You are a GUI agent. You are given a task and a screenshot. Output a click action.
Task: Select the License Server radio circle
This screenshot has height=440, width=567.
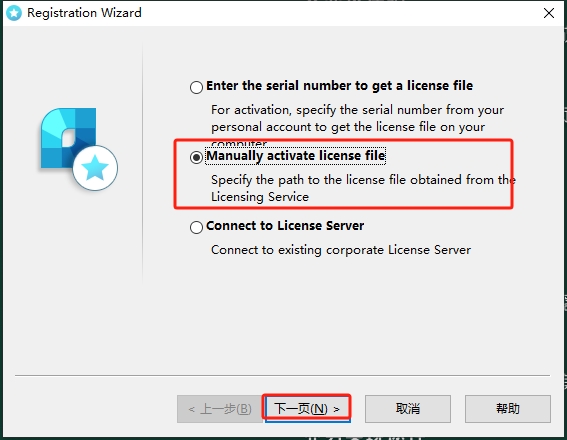click(196, 227)
